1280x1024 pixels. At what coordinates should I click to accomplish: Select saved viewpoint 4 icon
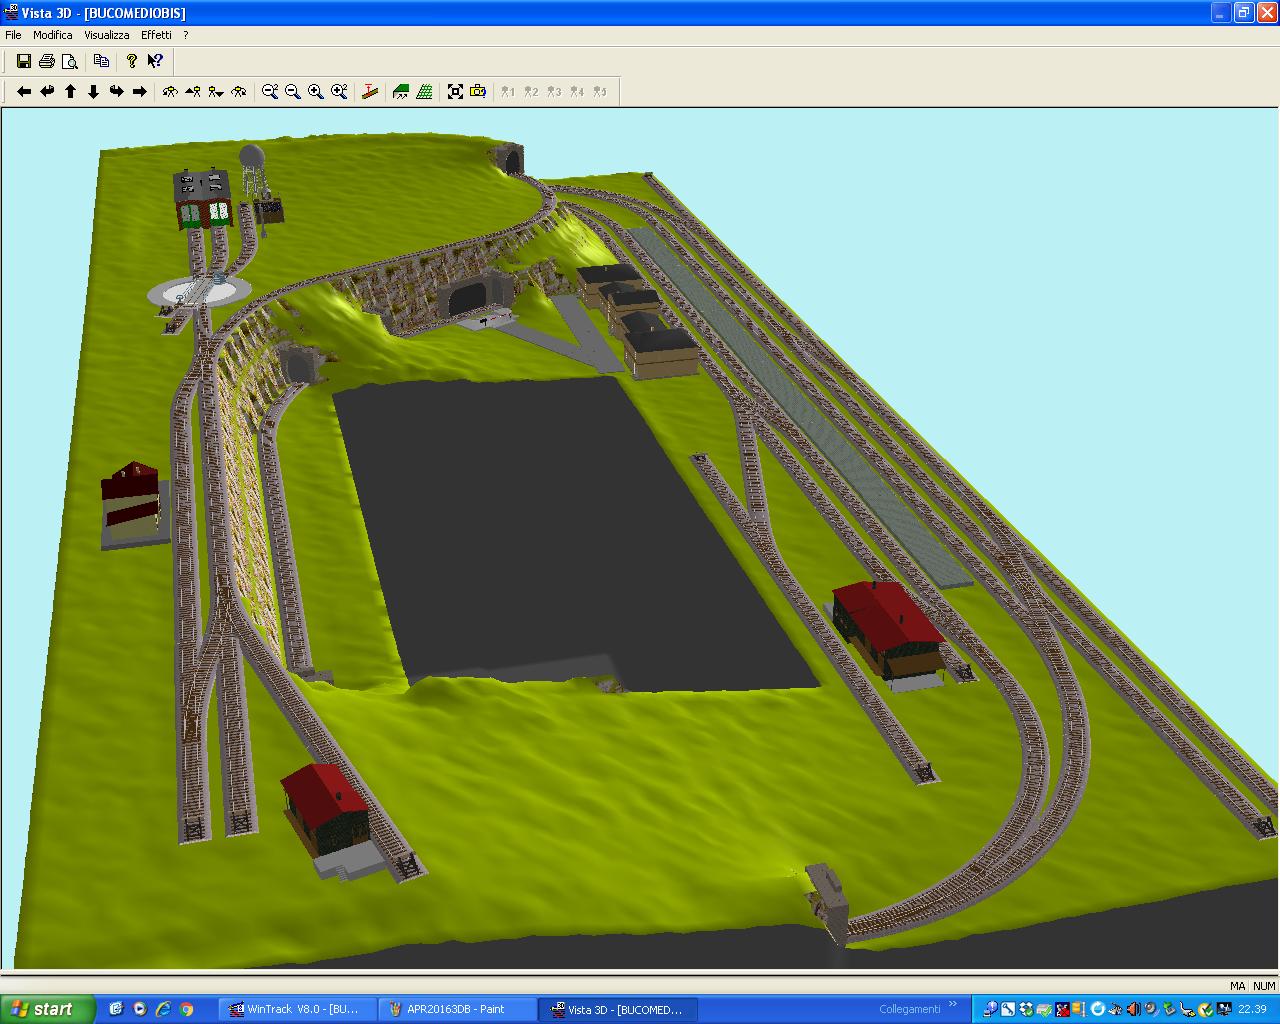pyautogui.click(x=577, y=91)
